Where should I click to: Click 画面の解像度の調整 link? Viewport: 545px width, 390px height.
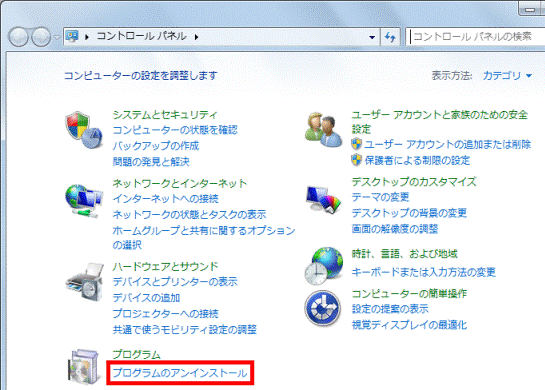coord(394,229)
